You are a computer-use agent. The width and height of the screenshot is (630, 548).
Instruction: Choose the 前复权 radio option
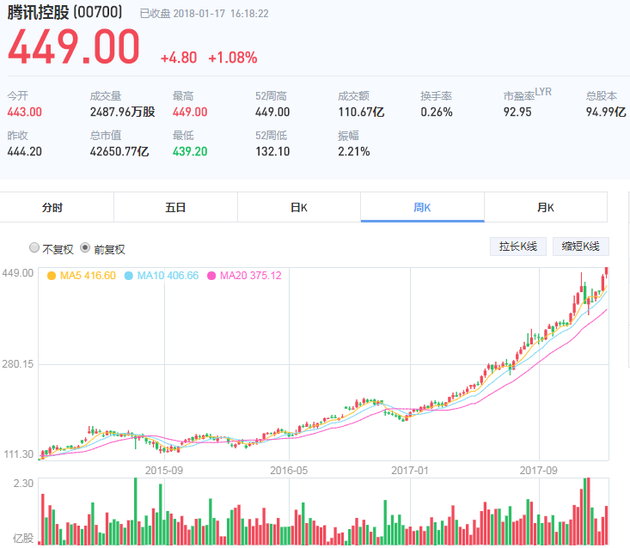point(85,247)
